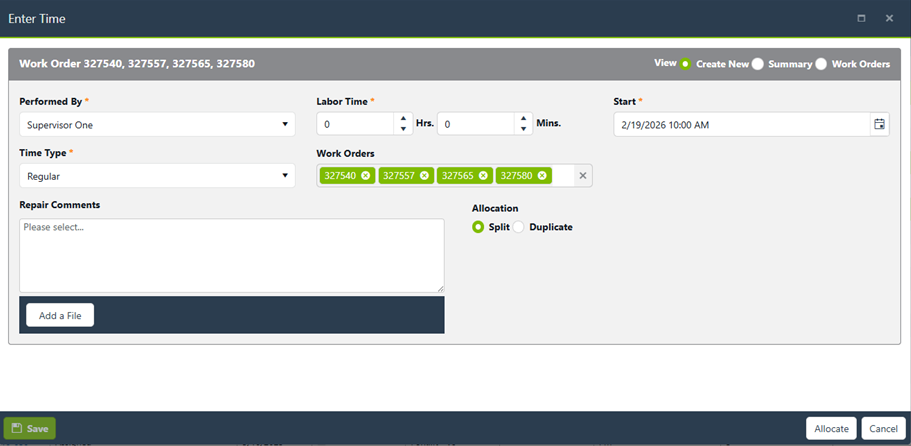Image resolution: width=911 pixels, height=446 pixels.
Task: Close the Enter Time dialog
Action: point(889,18)
